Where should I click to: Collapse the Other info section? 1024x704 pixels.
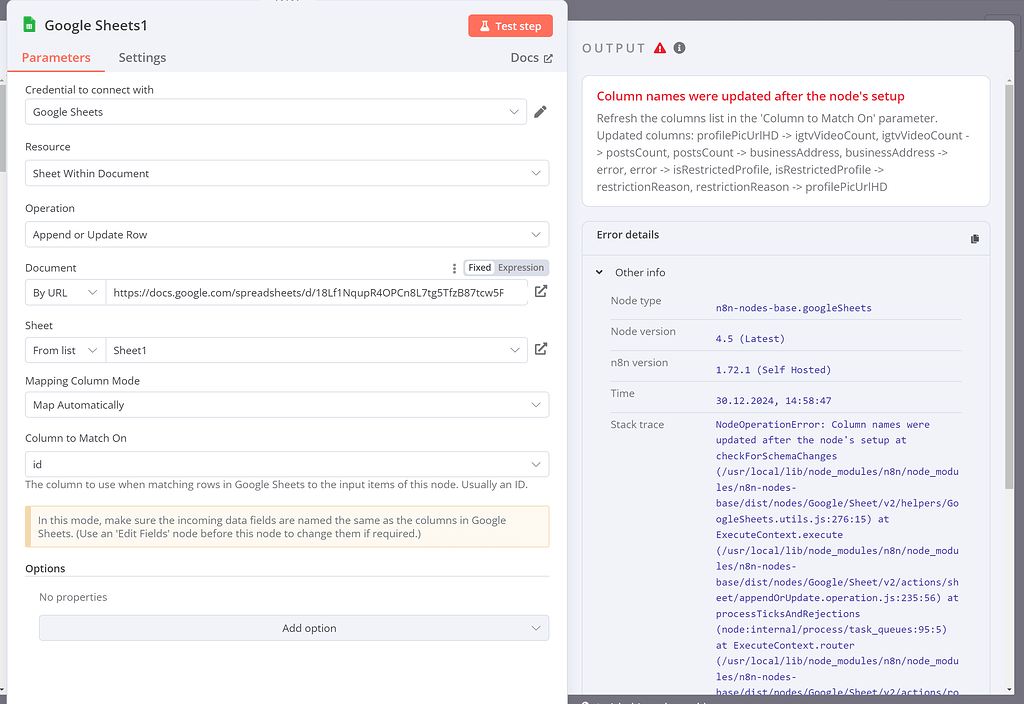[600, 273]
